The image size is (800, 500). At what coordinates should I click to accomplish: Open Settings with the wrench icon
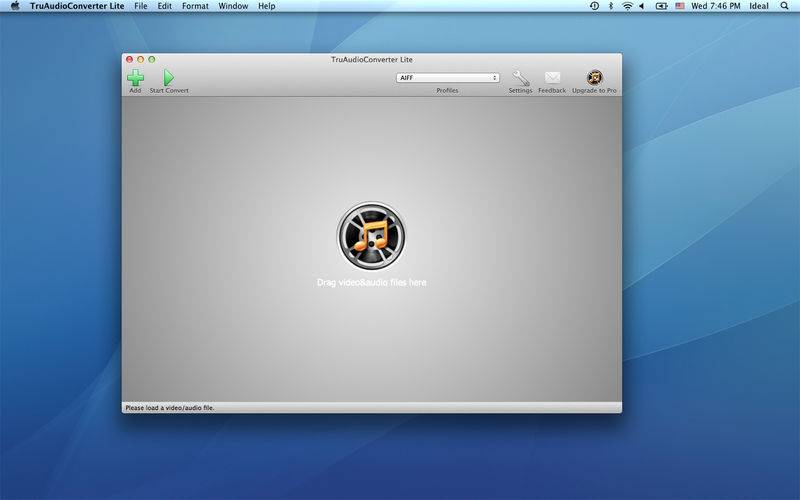coord(520,78)
